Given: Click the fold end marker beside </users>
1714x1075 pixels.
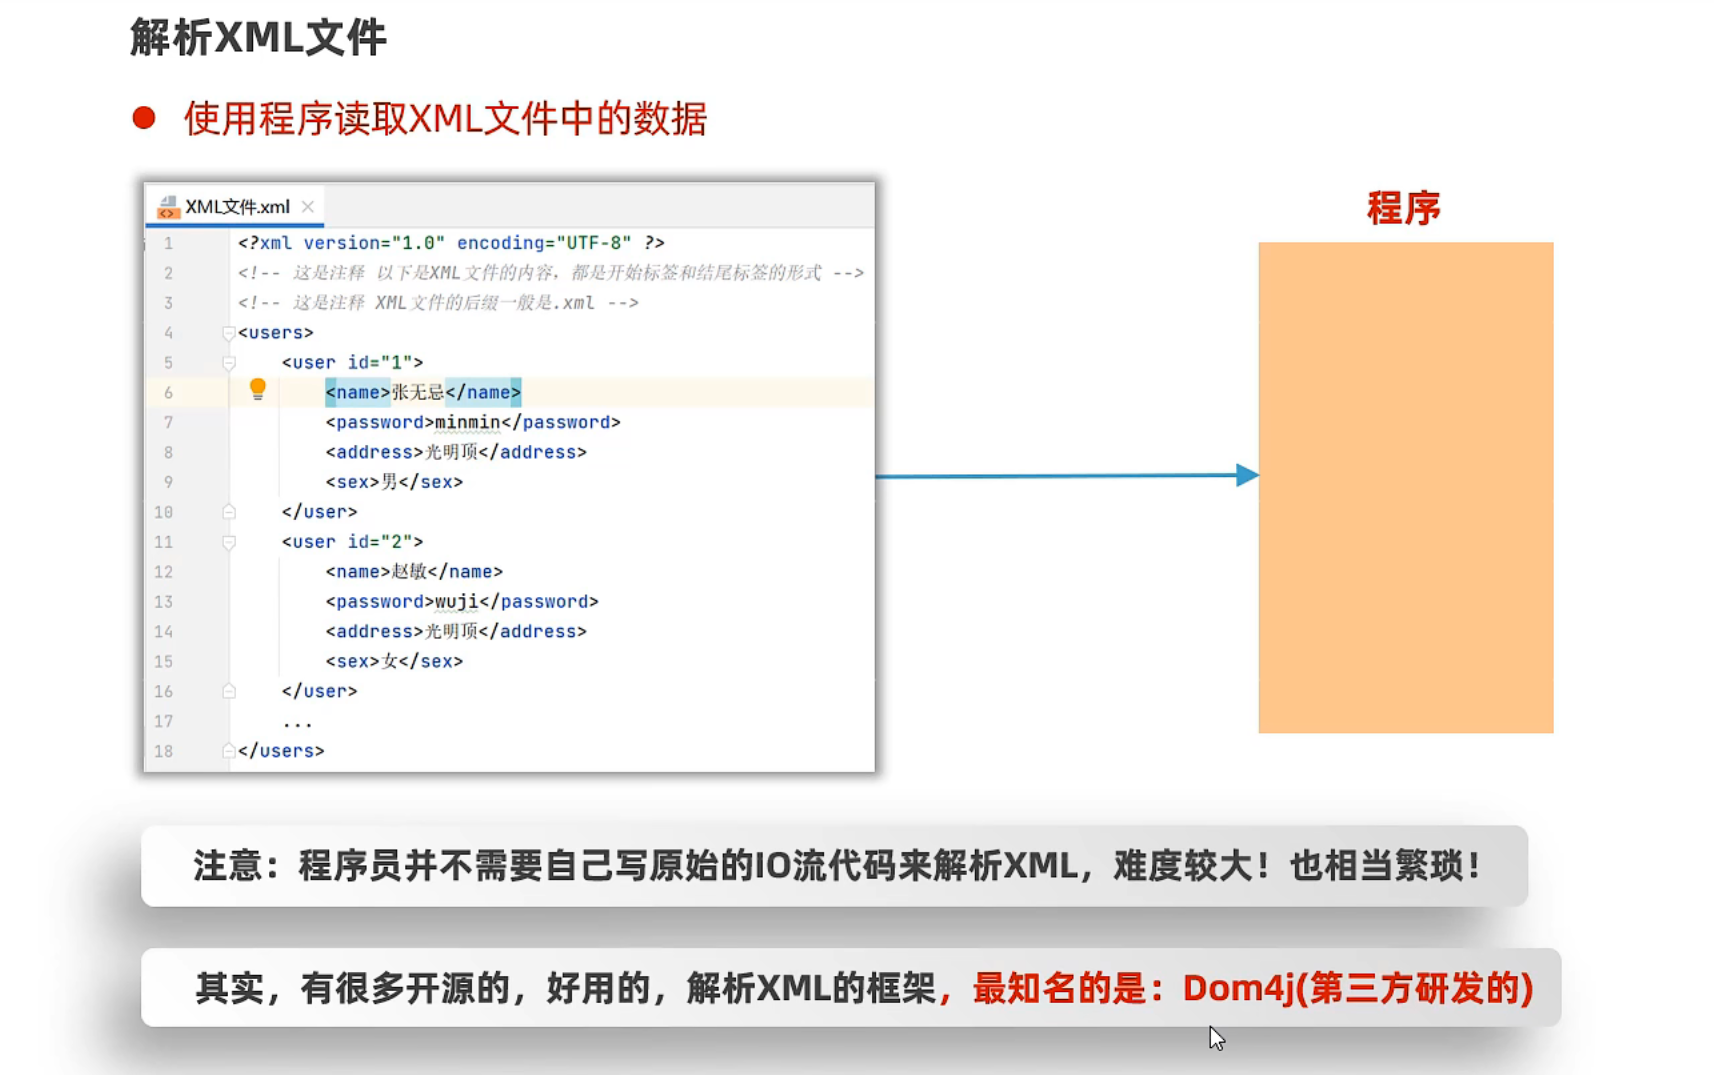Looking at the screenshot, I should (x=229, y=751).
